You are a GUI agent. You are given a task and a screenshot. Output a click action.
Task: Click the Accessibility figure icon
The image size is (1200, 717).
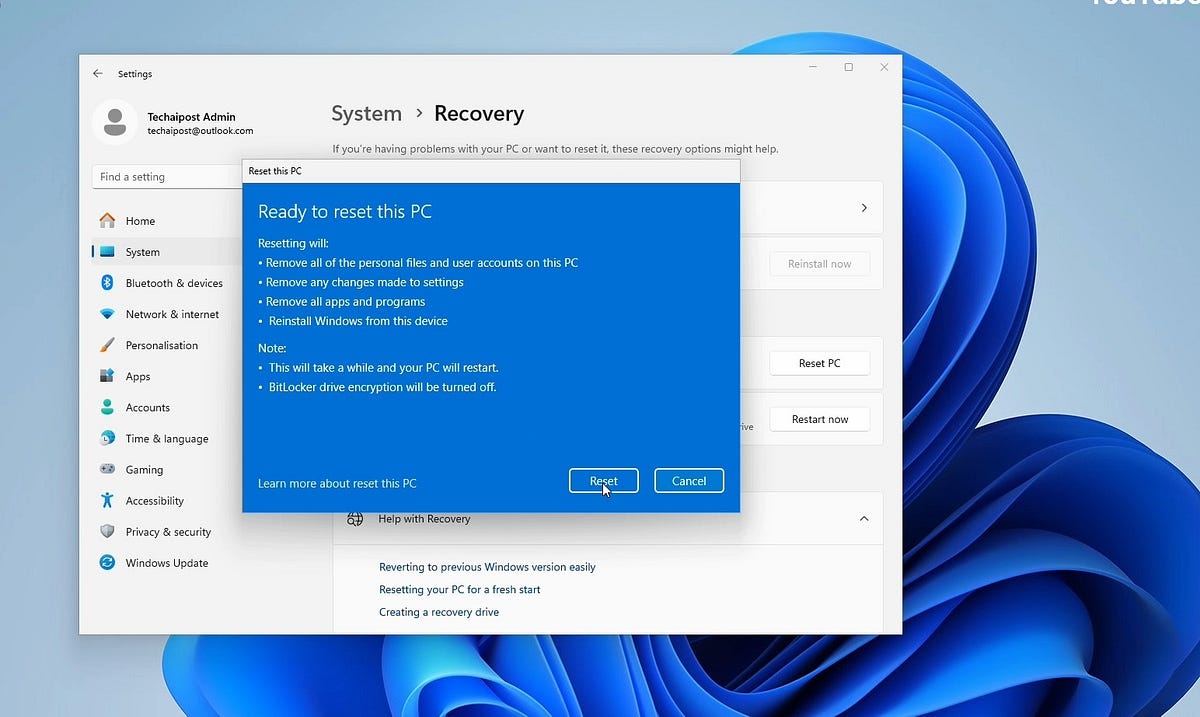pos(107,500)
